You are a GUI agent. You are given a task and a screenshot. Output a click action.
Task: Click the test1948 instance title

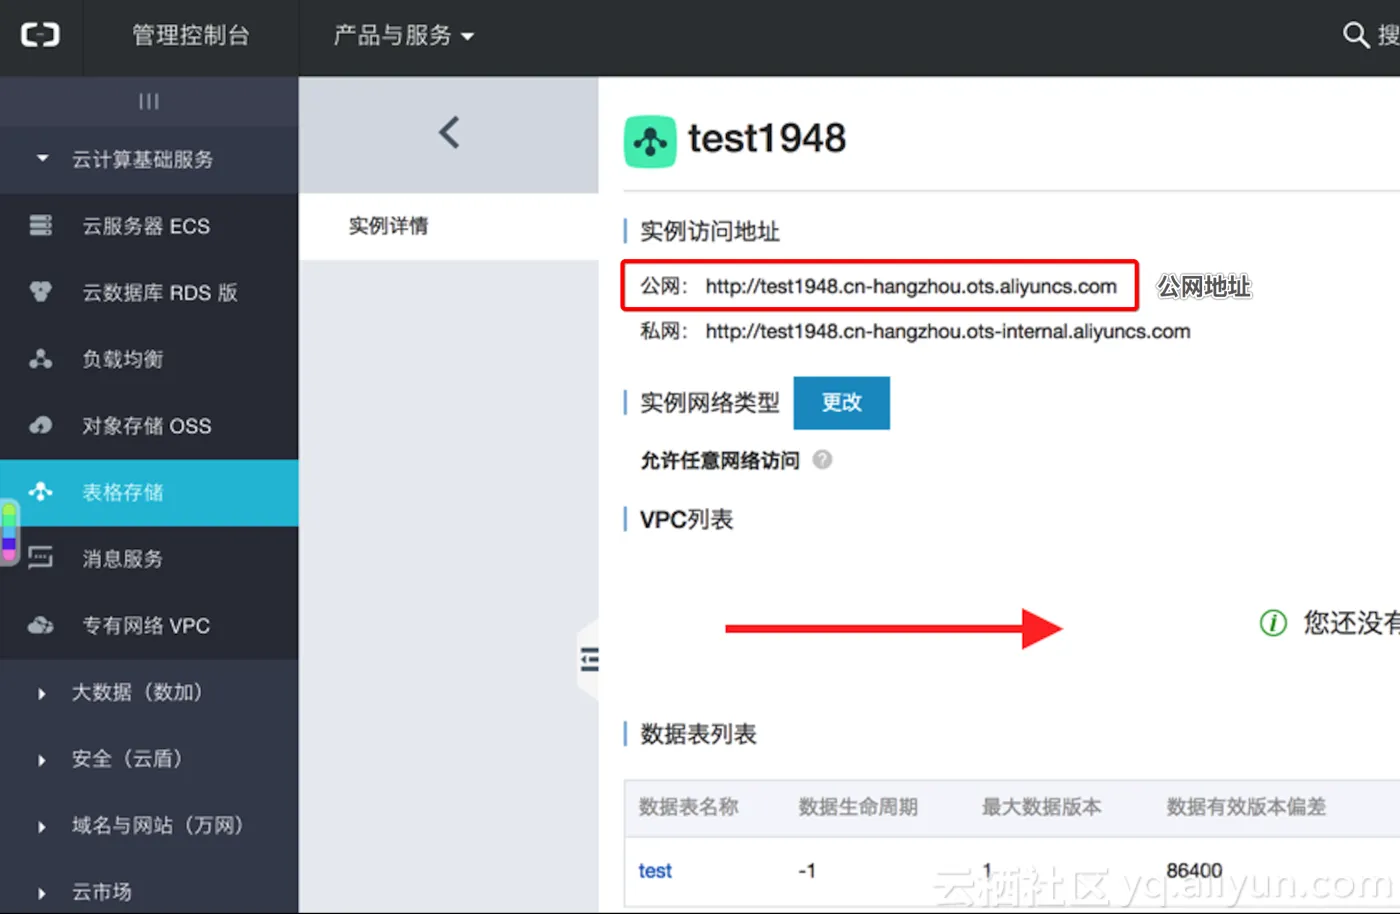(x=767, y=138)
